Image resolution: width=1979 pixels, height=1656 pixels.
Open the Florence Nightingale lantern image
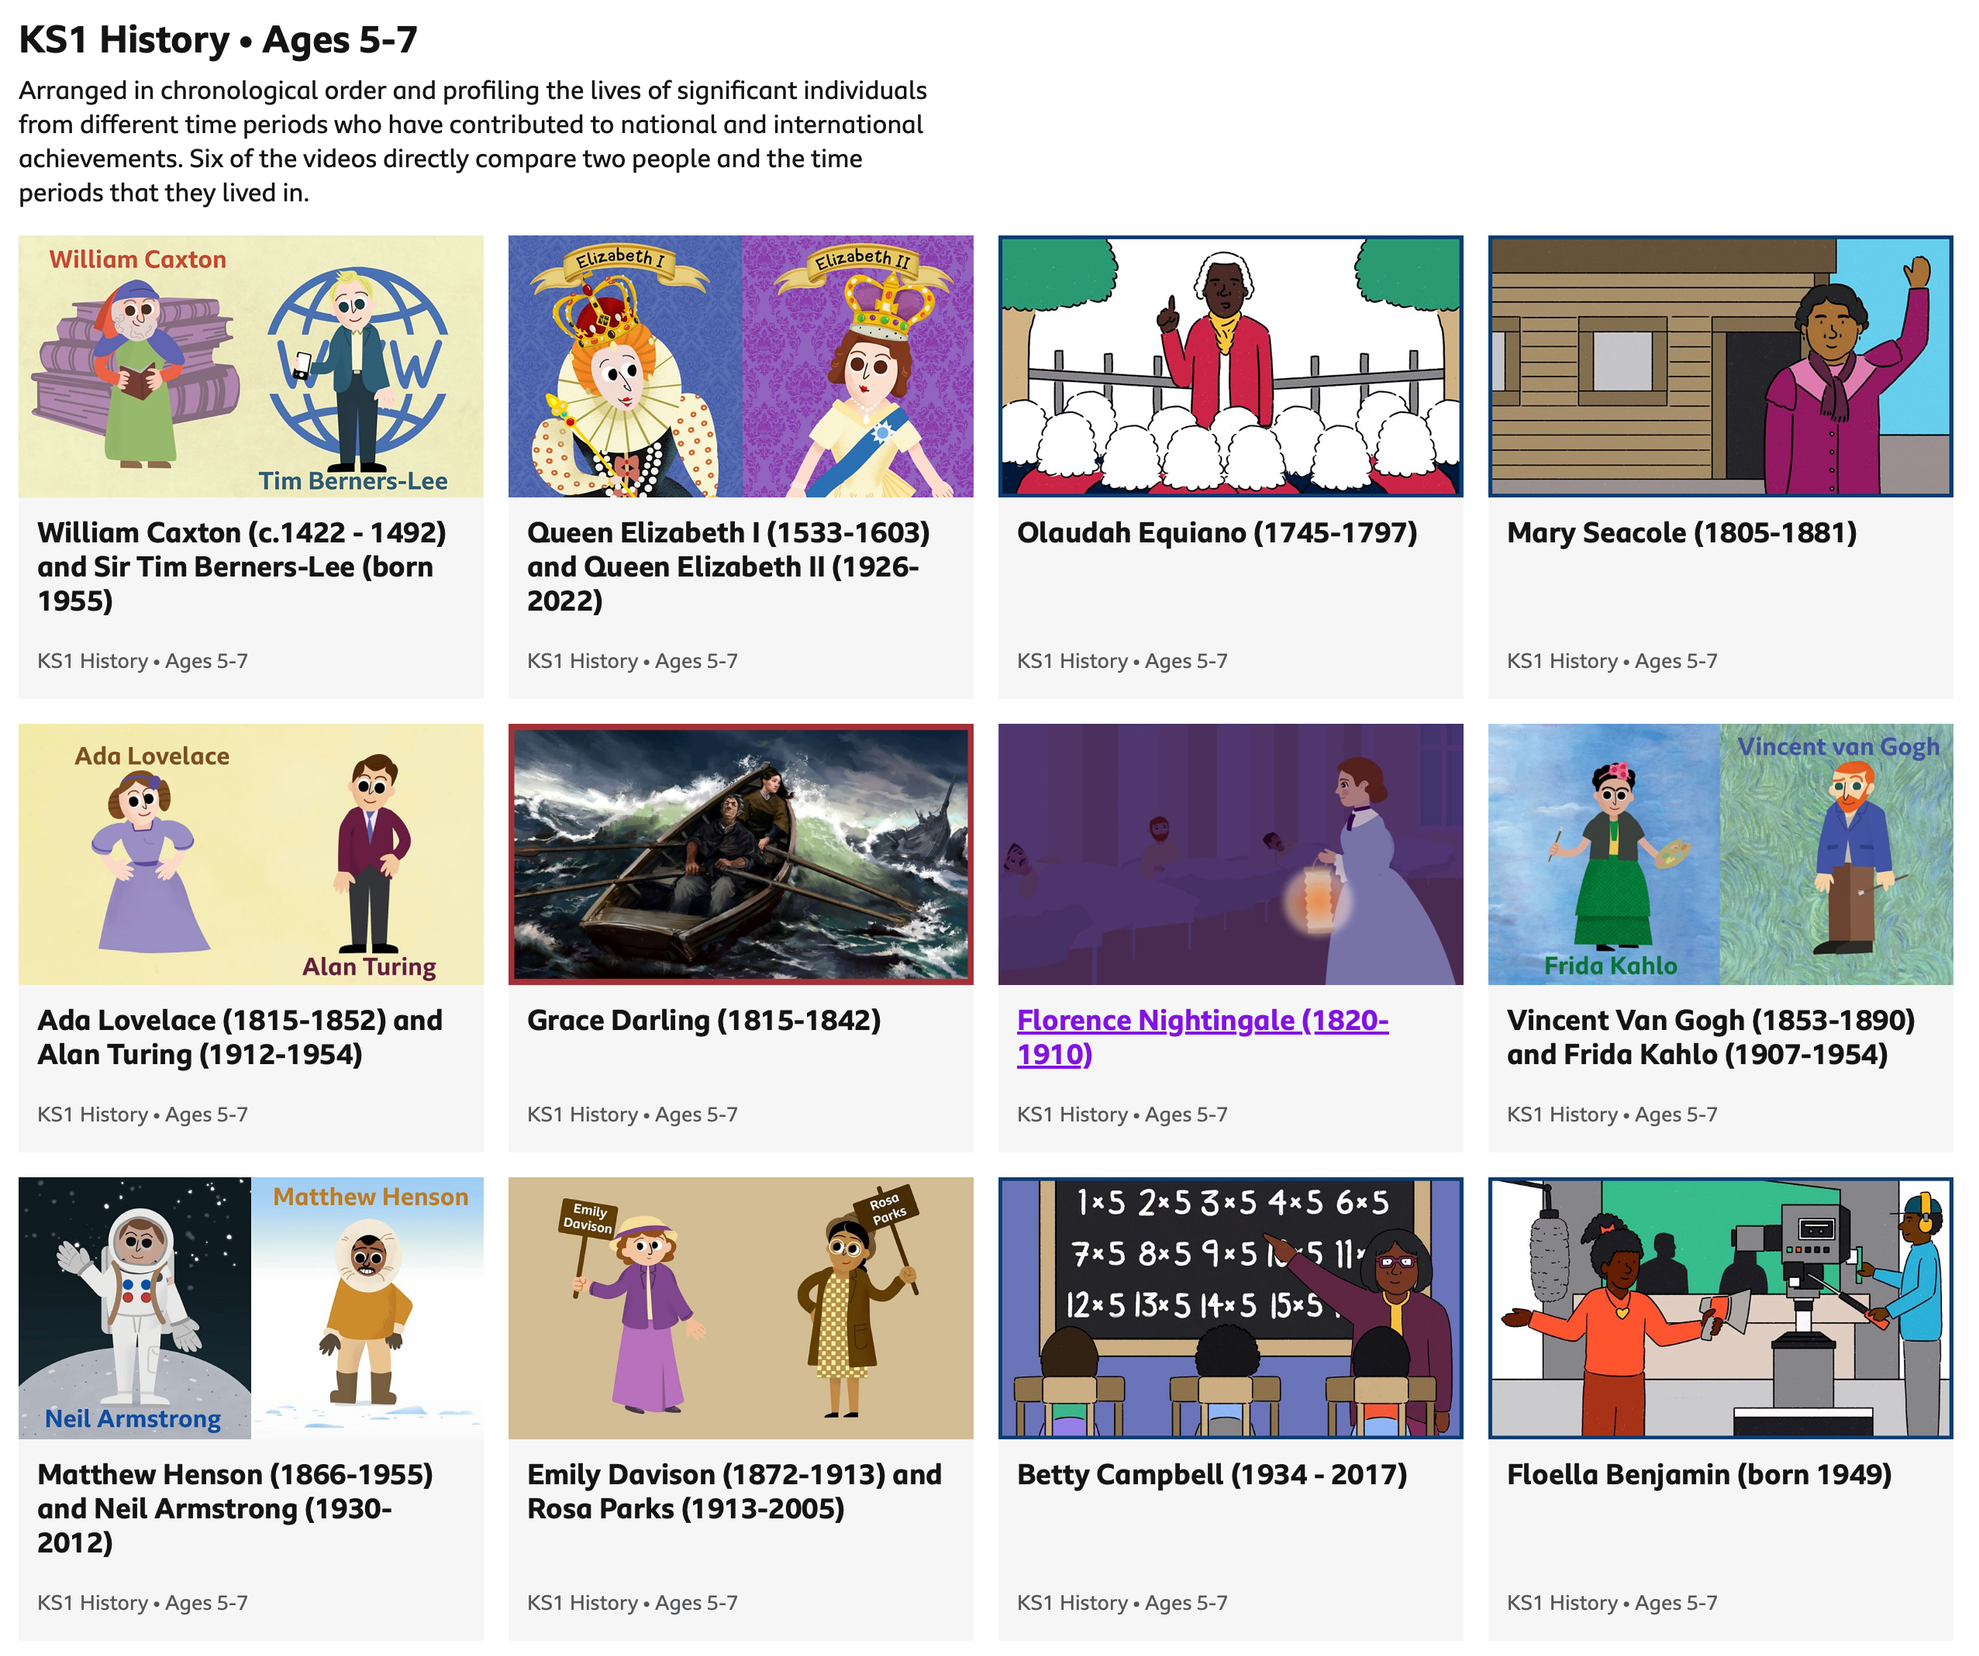1231,855
